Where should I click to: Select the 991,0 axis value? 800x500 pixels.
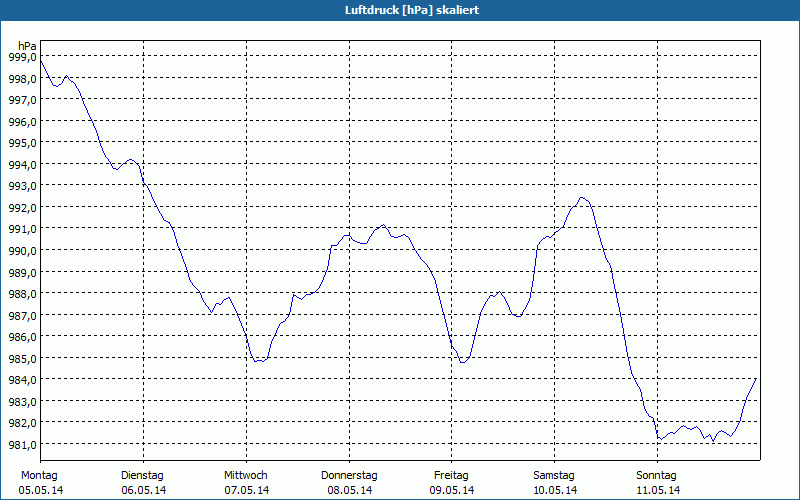tap(22, 229)
